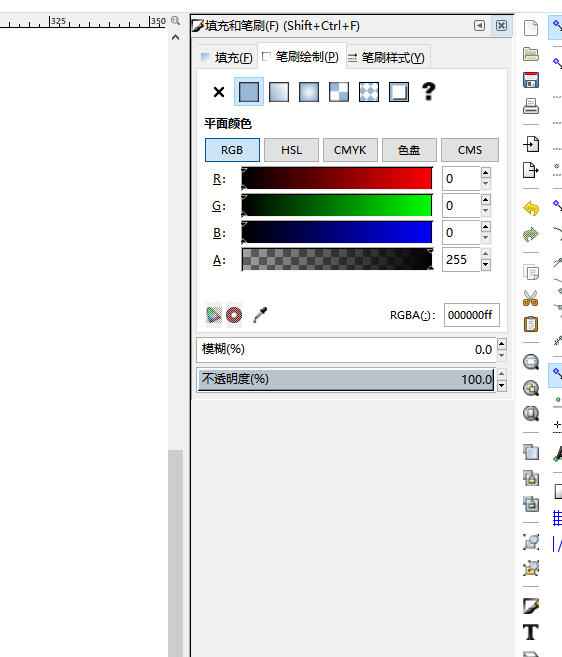Click the scissors Cut icon
The width and height of the screenshot is (562, 657).
pyautogui.click(x=531, y=298)
